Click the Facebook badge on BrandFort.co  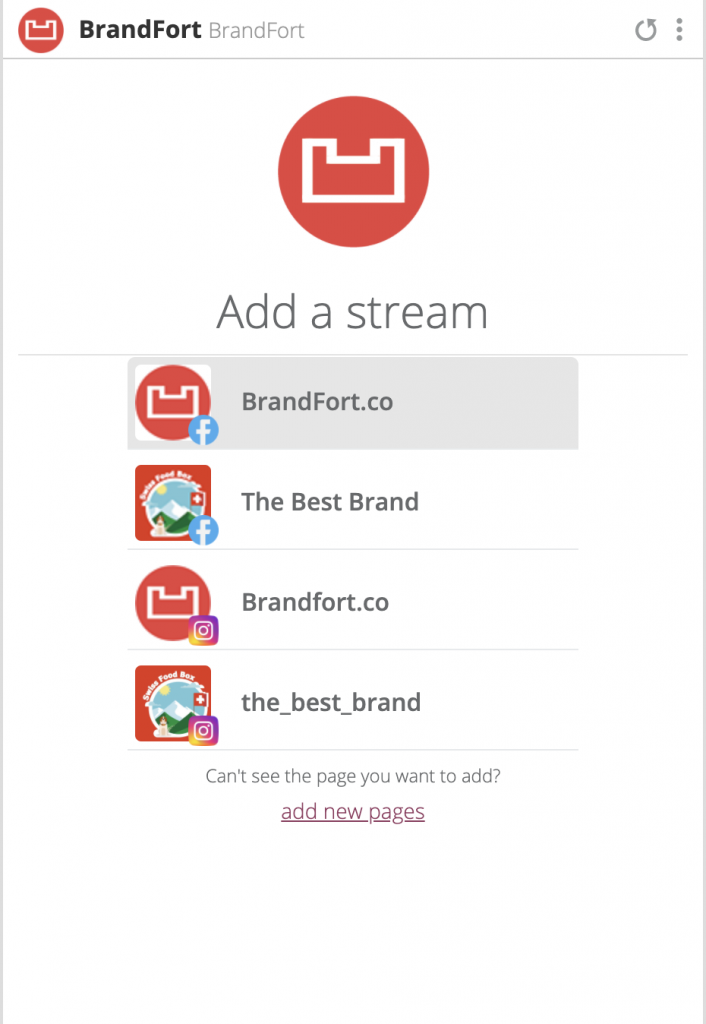click(x=203, y=430)
